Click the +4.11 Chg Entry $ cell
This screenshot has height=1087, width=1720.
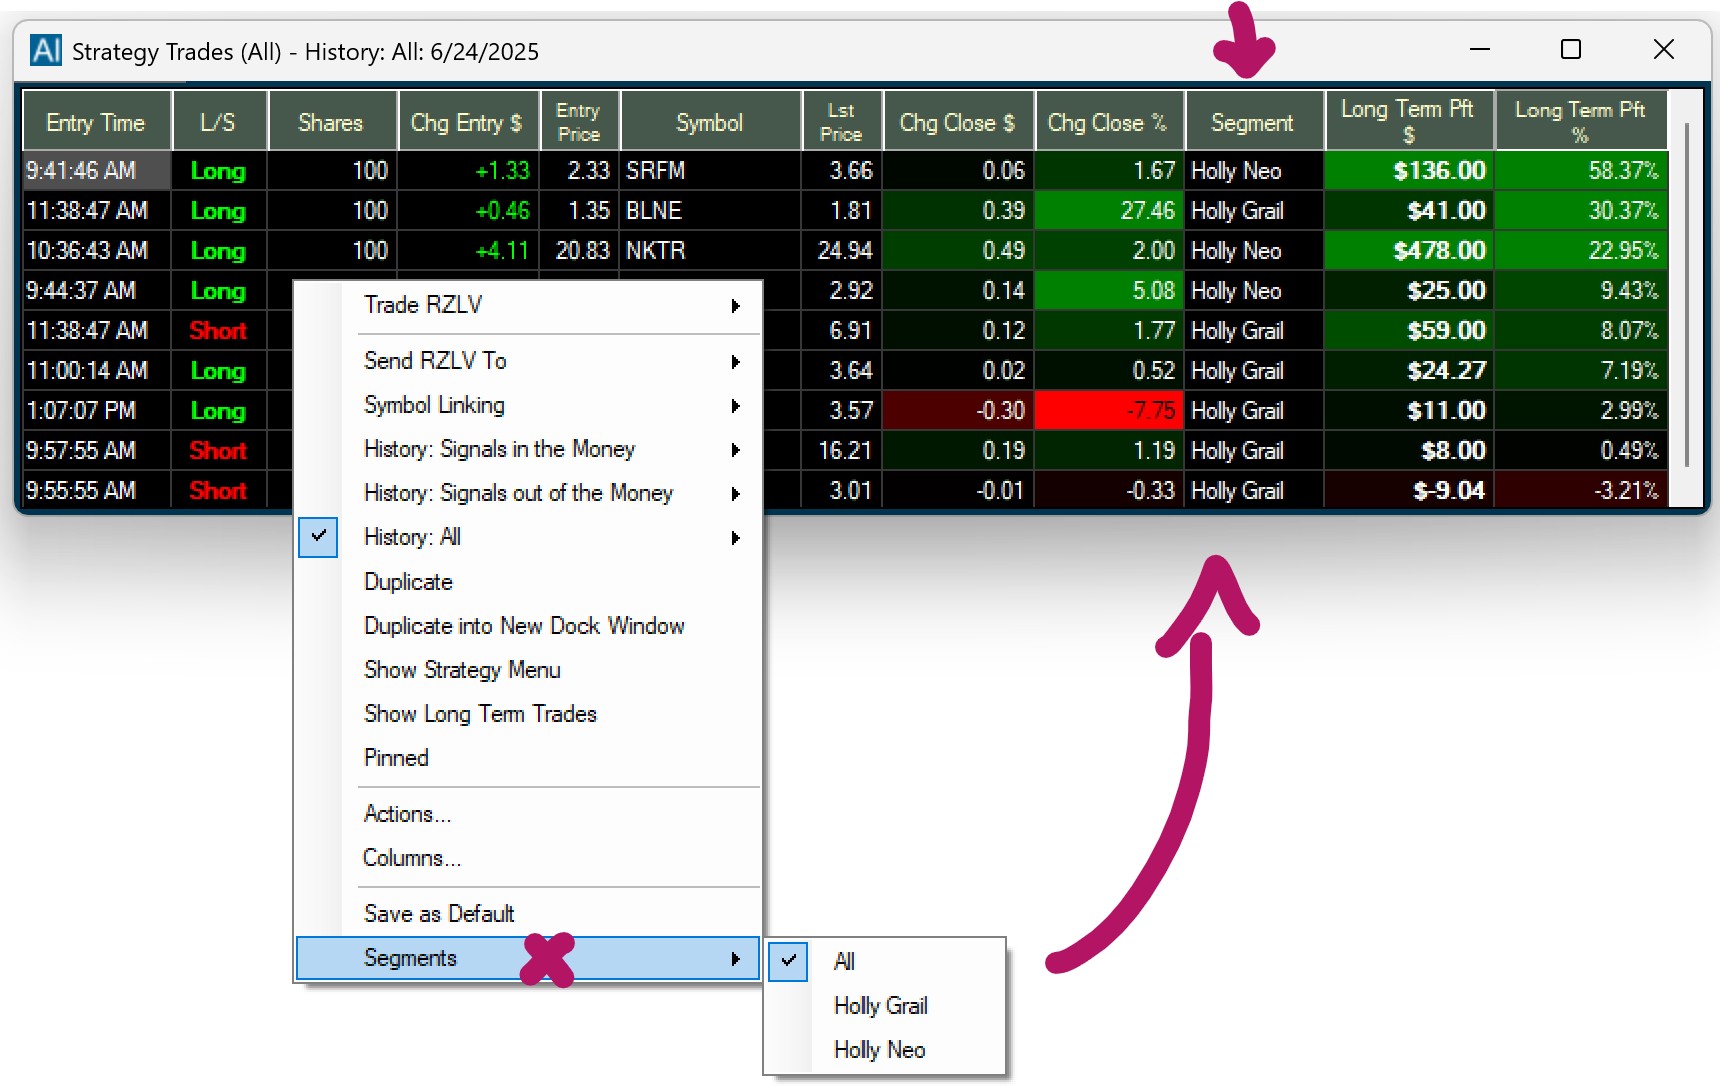point(468,251)
